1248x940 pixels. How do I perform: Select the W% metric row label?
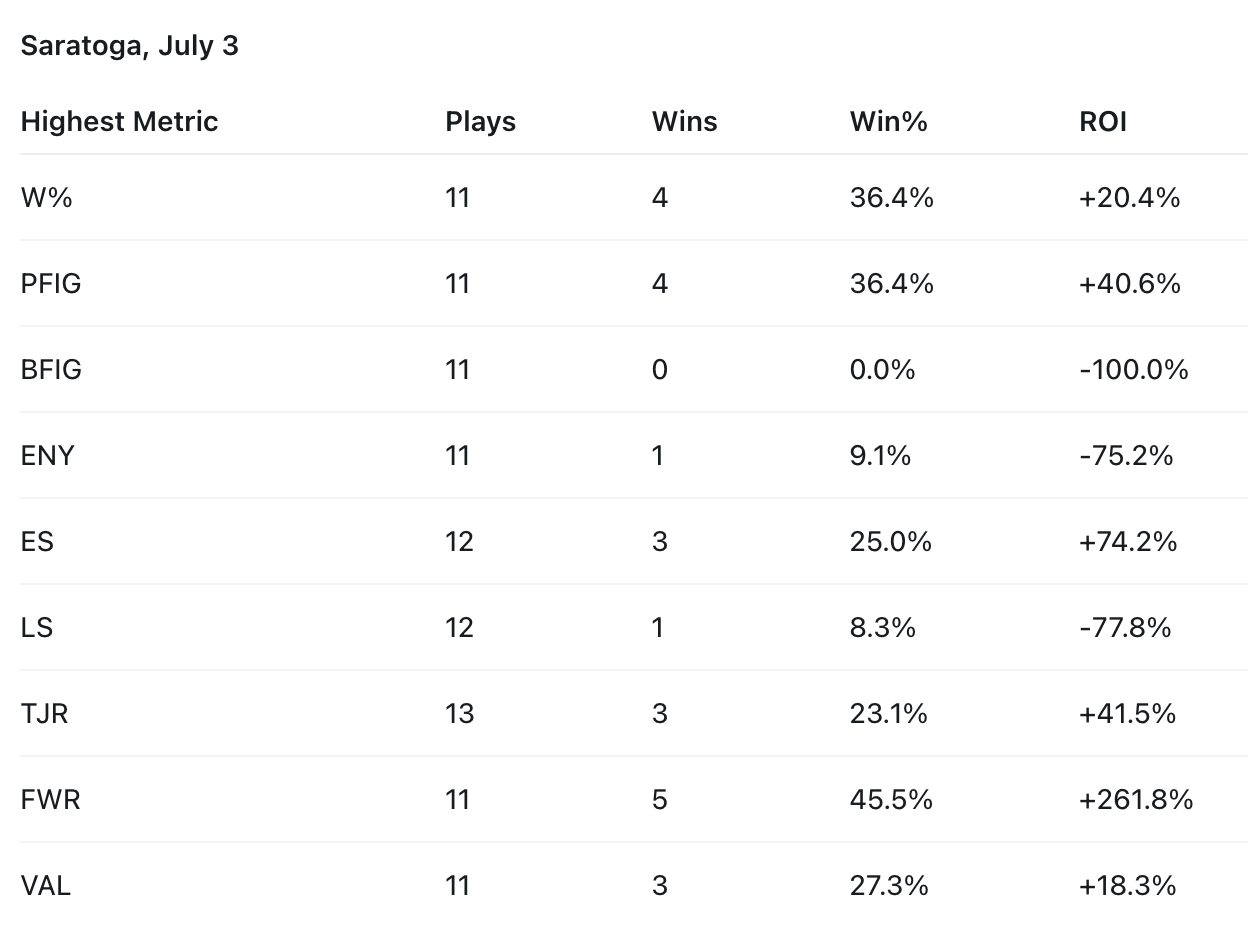pyautogui.click(x=47, y=198)
